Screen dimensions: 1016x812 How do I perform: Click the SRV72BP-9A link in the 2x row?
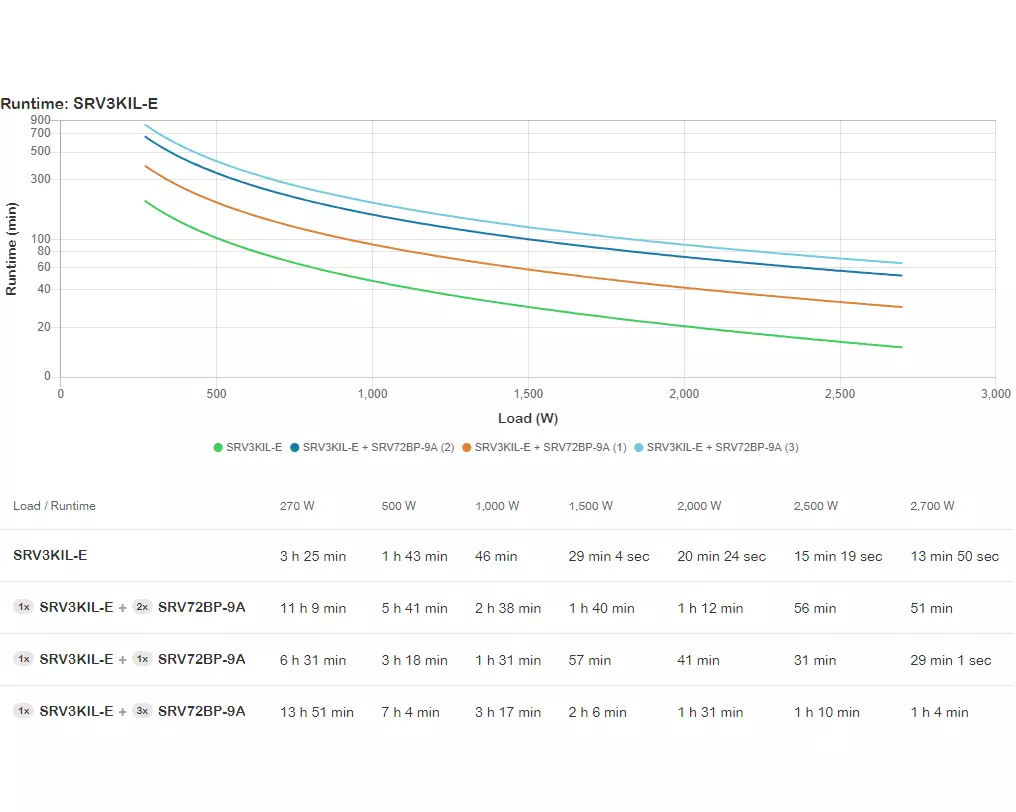pos(201,607)
